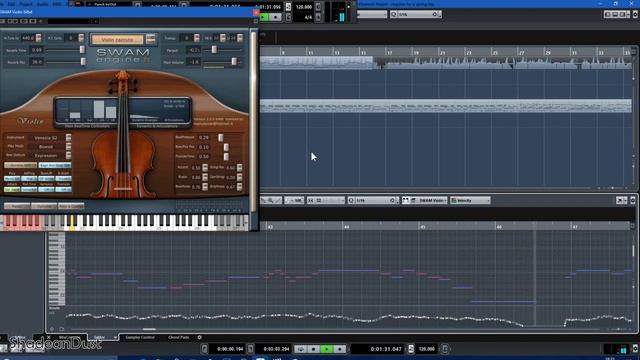Screen dimensions: 640x360
Task: Adjust the M.Tune Hz stepper
Action: click(38, 38)
